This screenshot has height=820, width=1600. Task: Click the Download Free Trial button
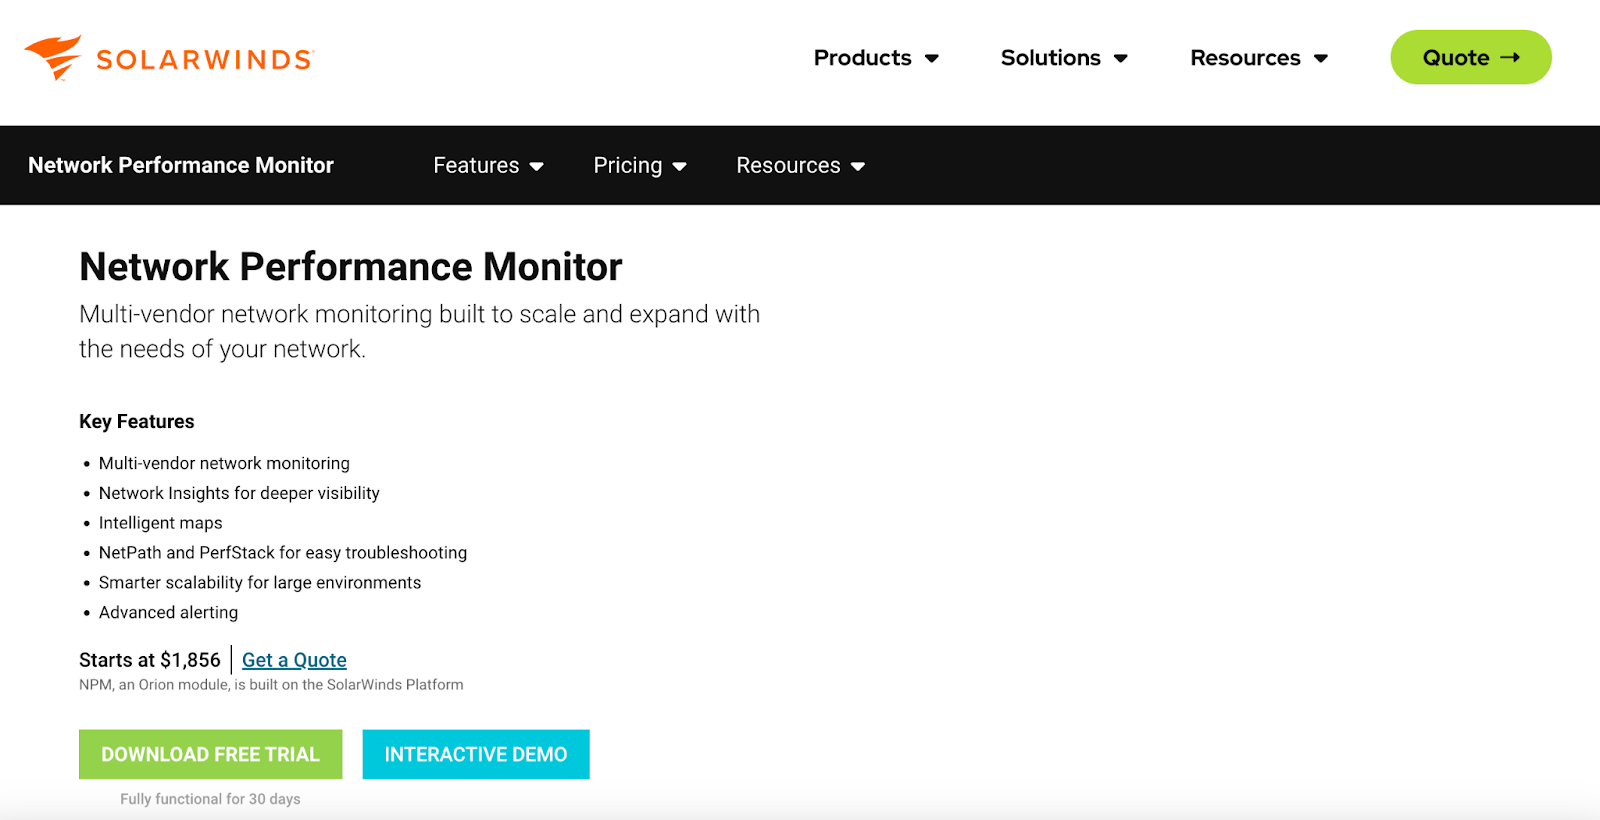coord(210,754)
